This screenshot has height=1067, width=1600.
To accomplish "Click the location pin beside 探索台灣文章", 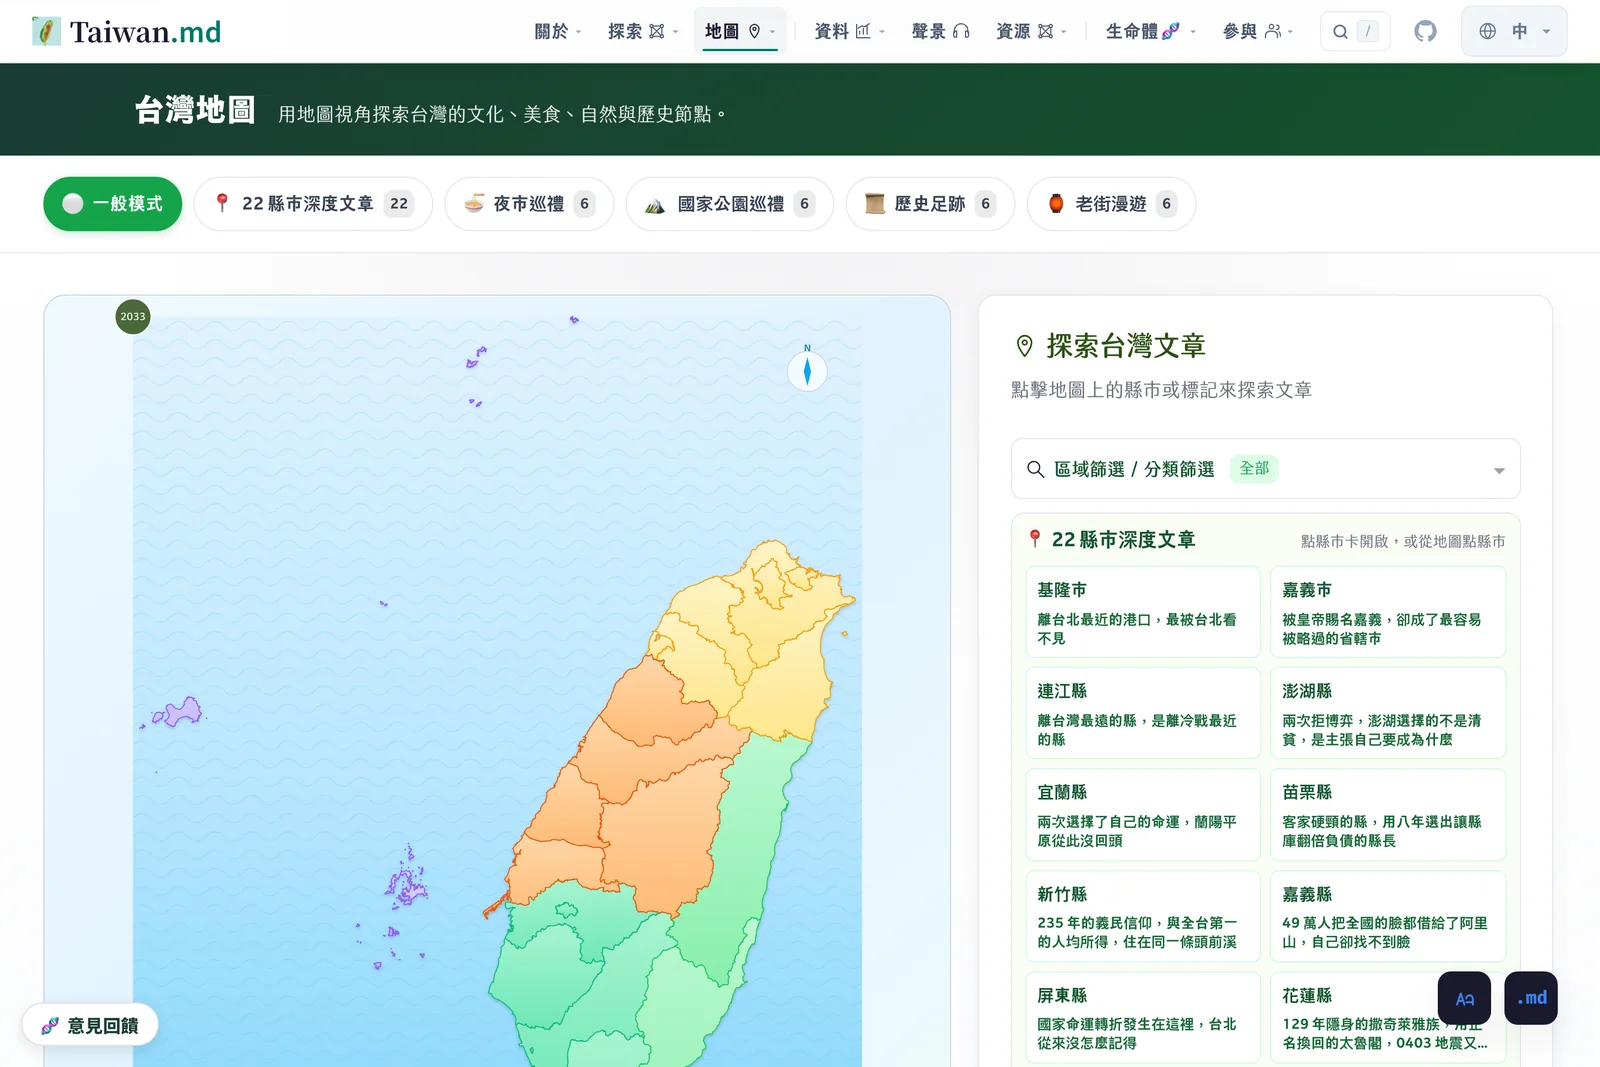I will pos(1024,346).
